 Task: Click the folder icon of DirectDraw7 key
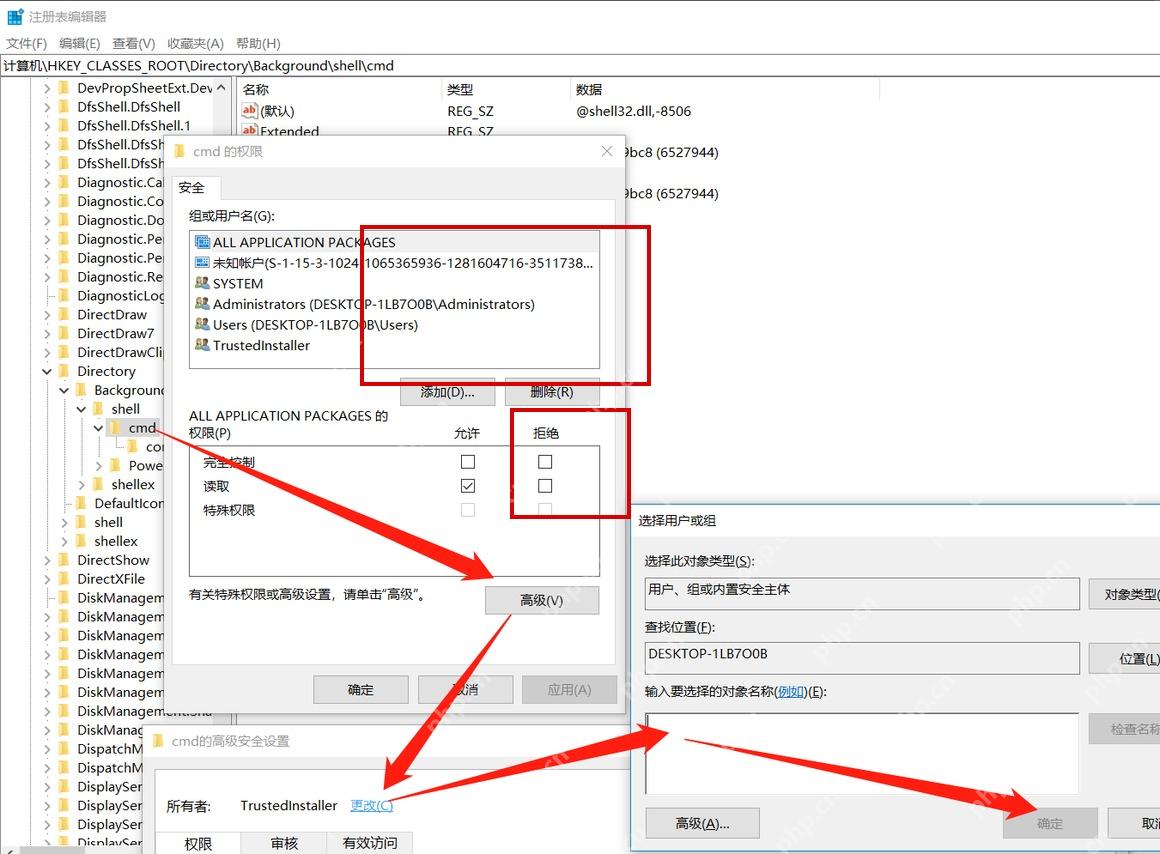pyautogui.click(x=64, y=333)
